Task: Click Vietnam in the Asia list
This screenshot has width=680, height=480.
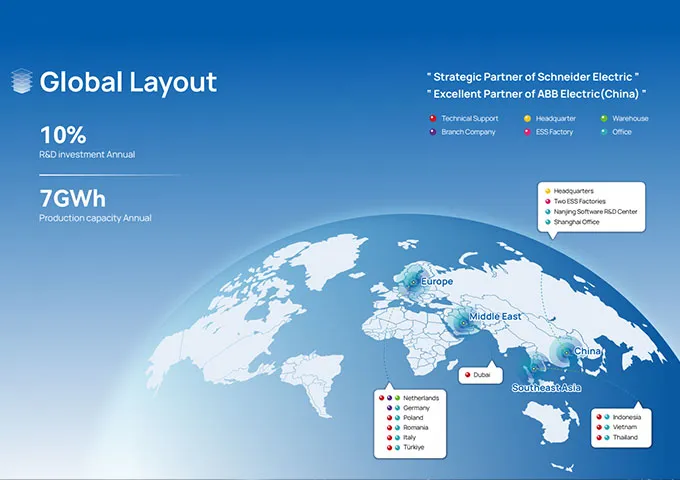Action: (625, 427)
